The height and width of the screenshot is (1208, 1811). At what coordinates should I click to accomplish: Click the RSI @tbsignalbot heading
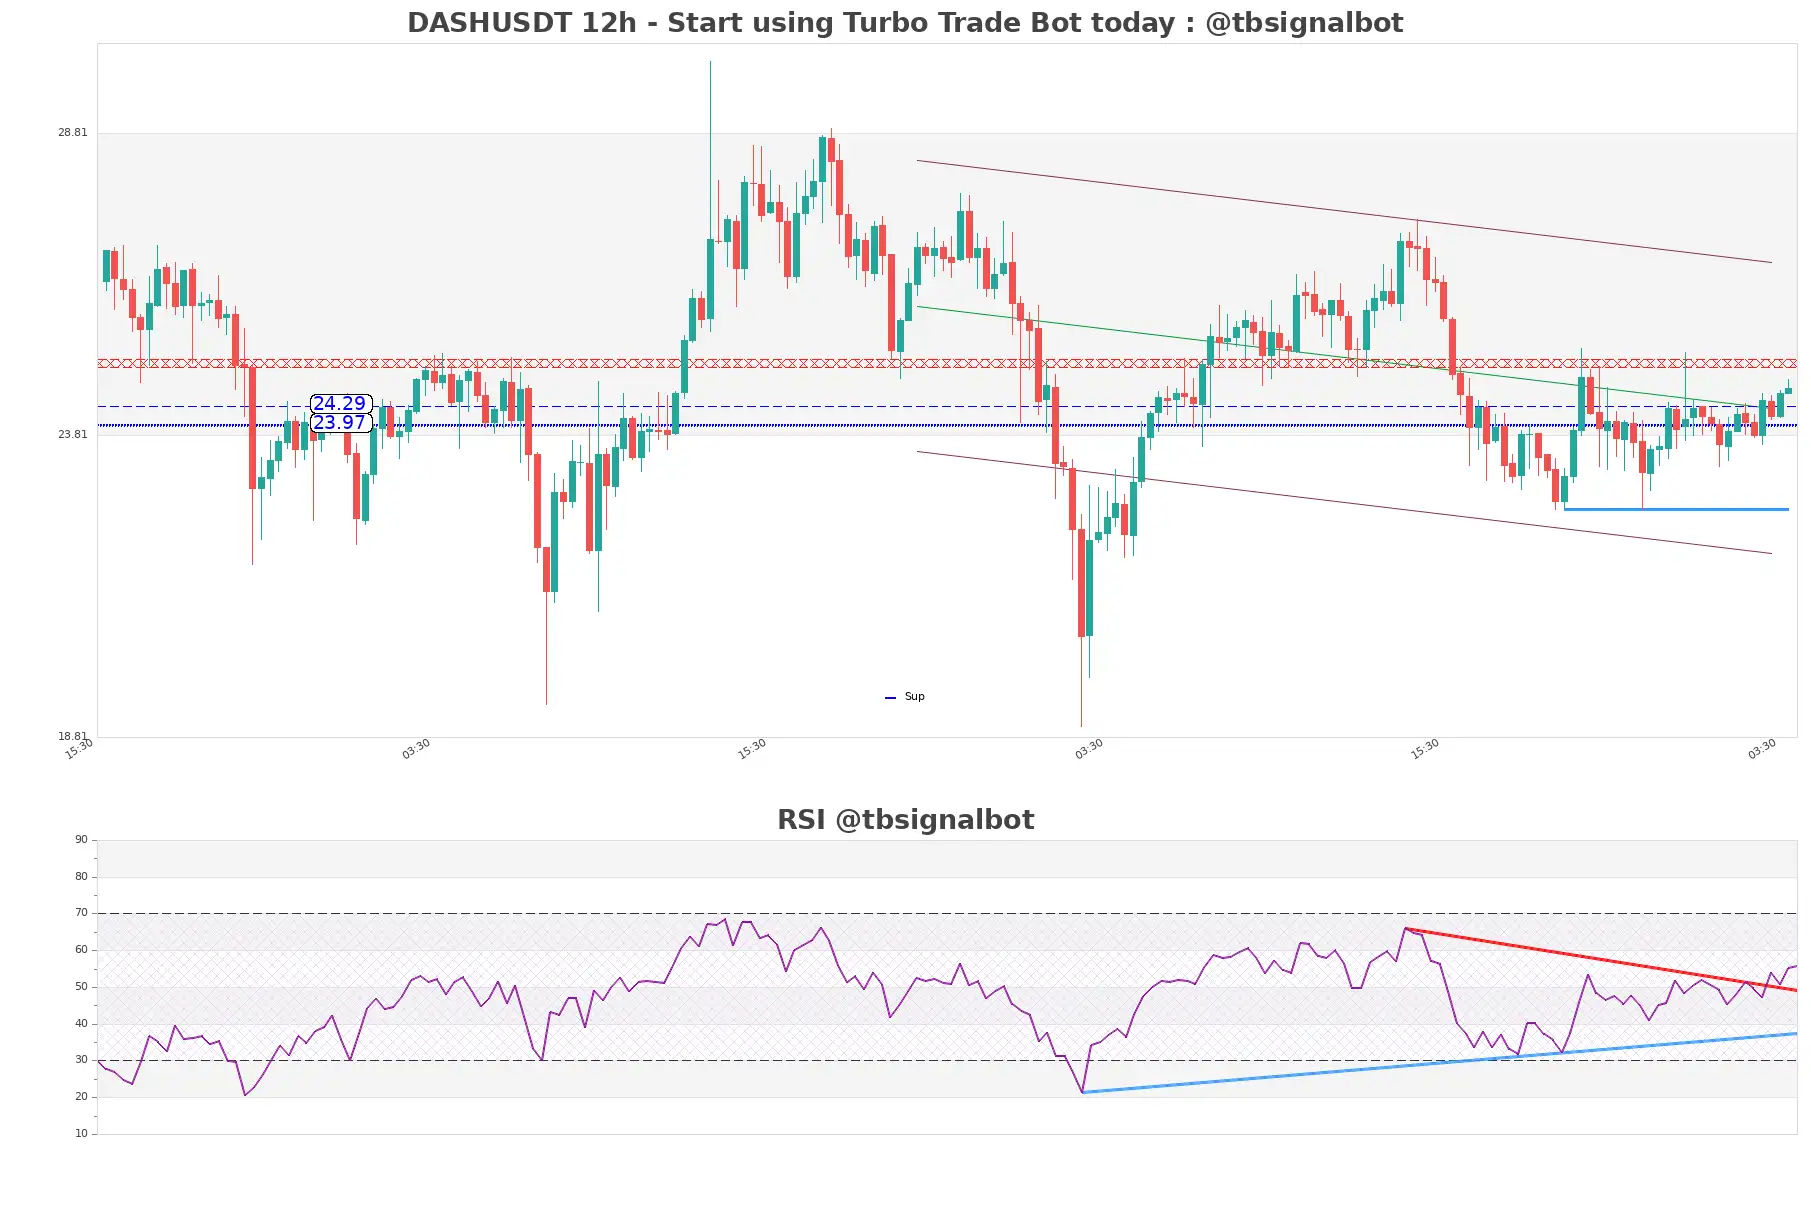tap(905, 820)
